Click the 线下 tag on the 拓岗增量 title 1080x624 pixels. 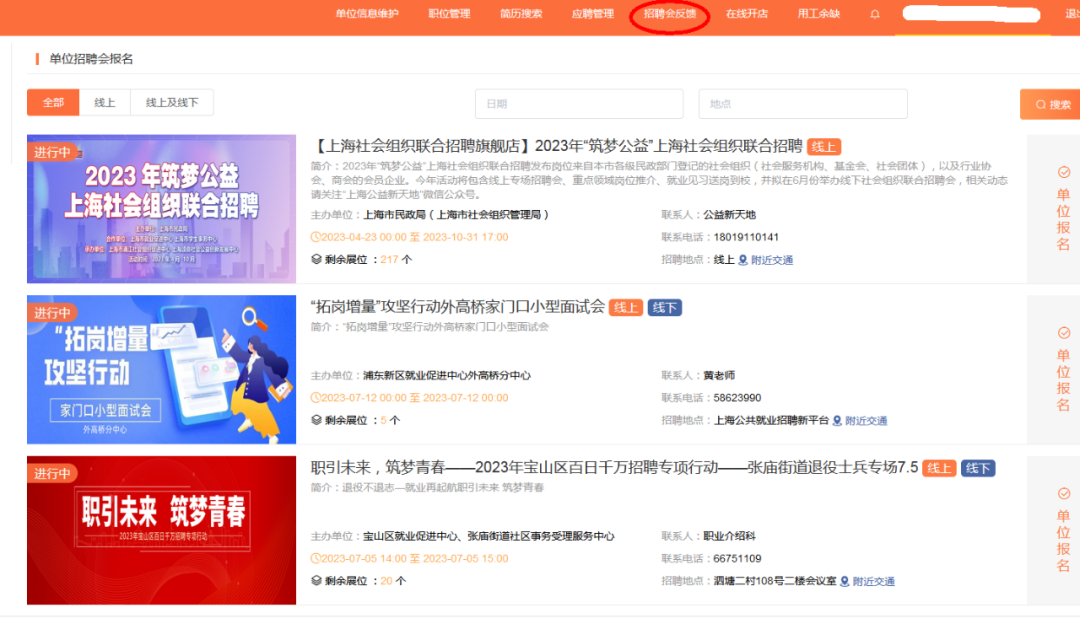point(665,307)
